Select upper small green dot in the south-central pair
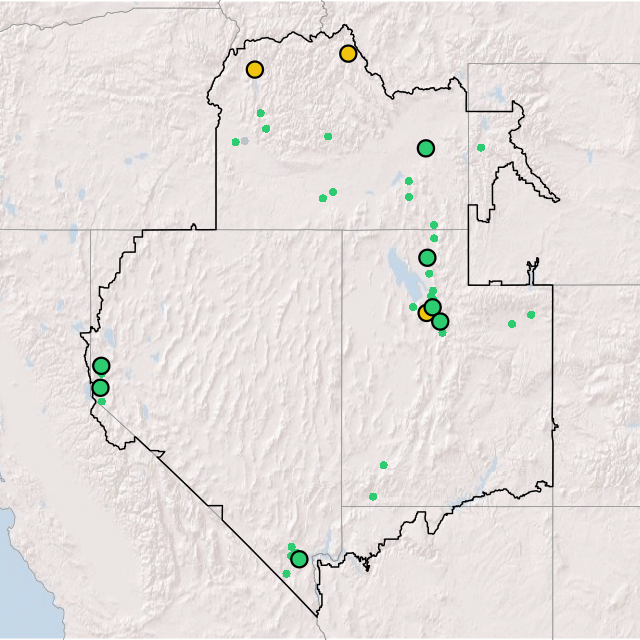Image resolution: width=640 pixels, height=640 pixels. pyautogui.click(x=383, y=465)
